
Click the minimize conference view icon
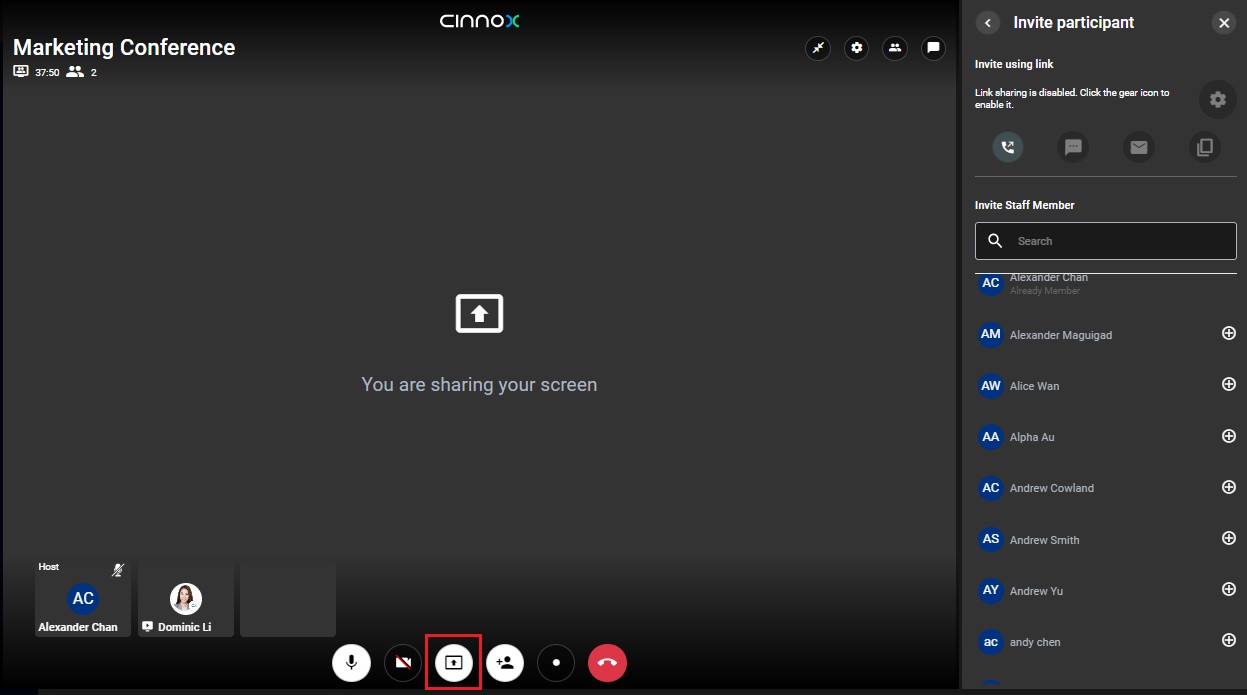click(819, 48)
